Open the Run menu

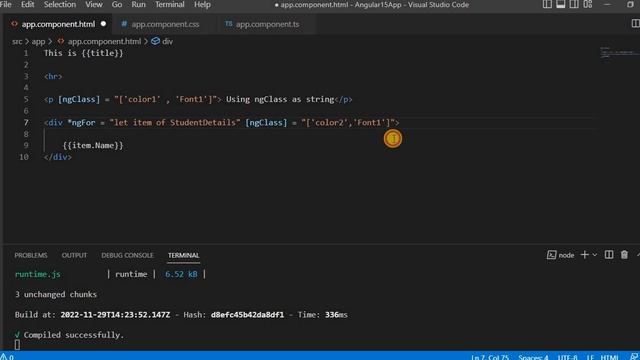tap(138, 4)
